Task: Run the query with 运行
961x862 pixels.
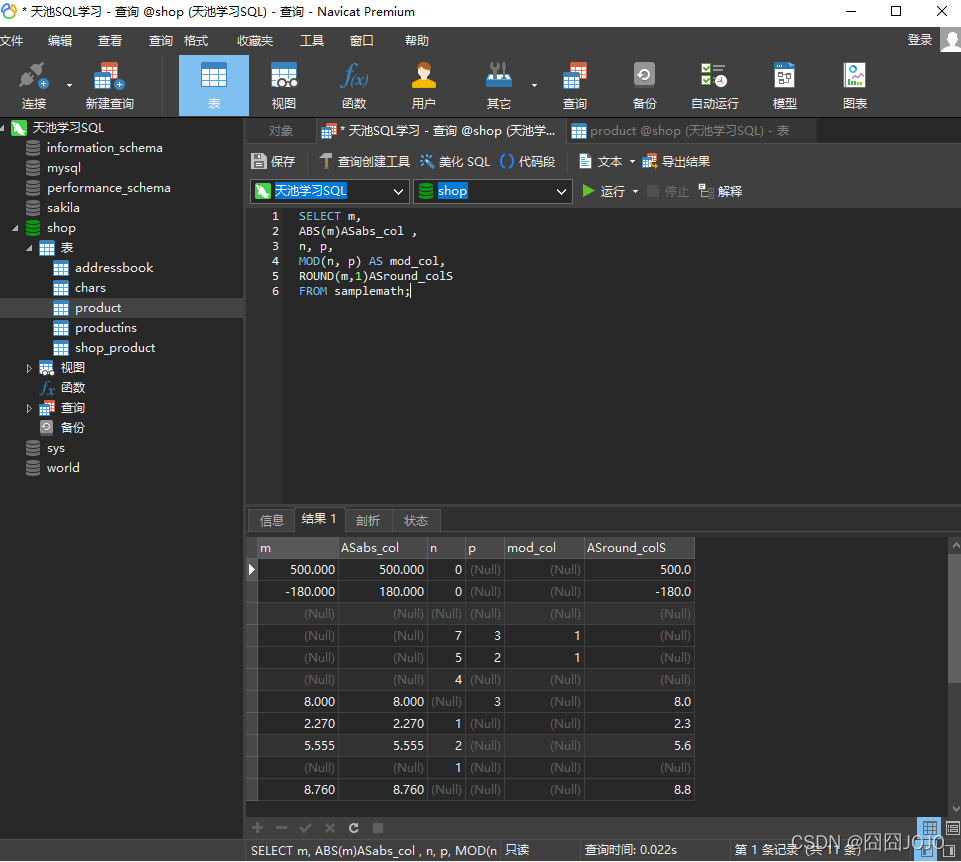Action: pos(604,191)
